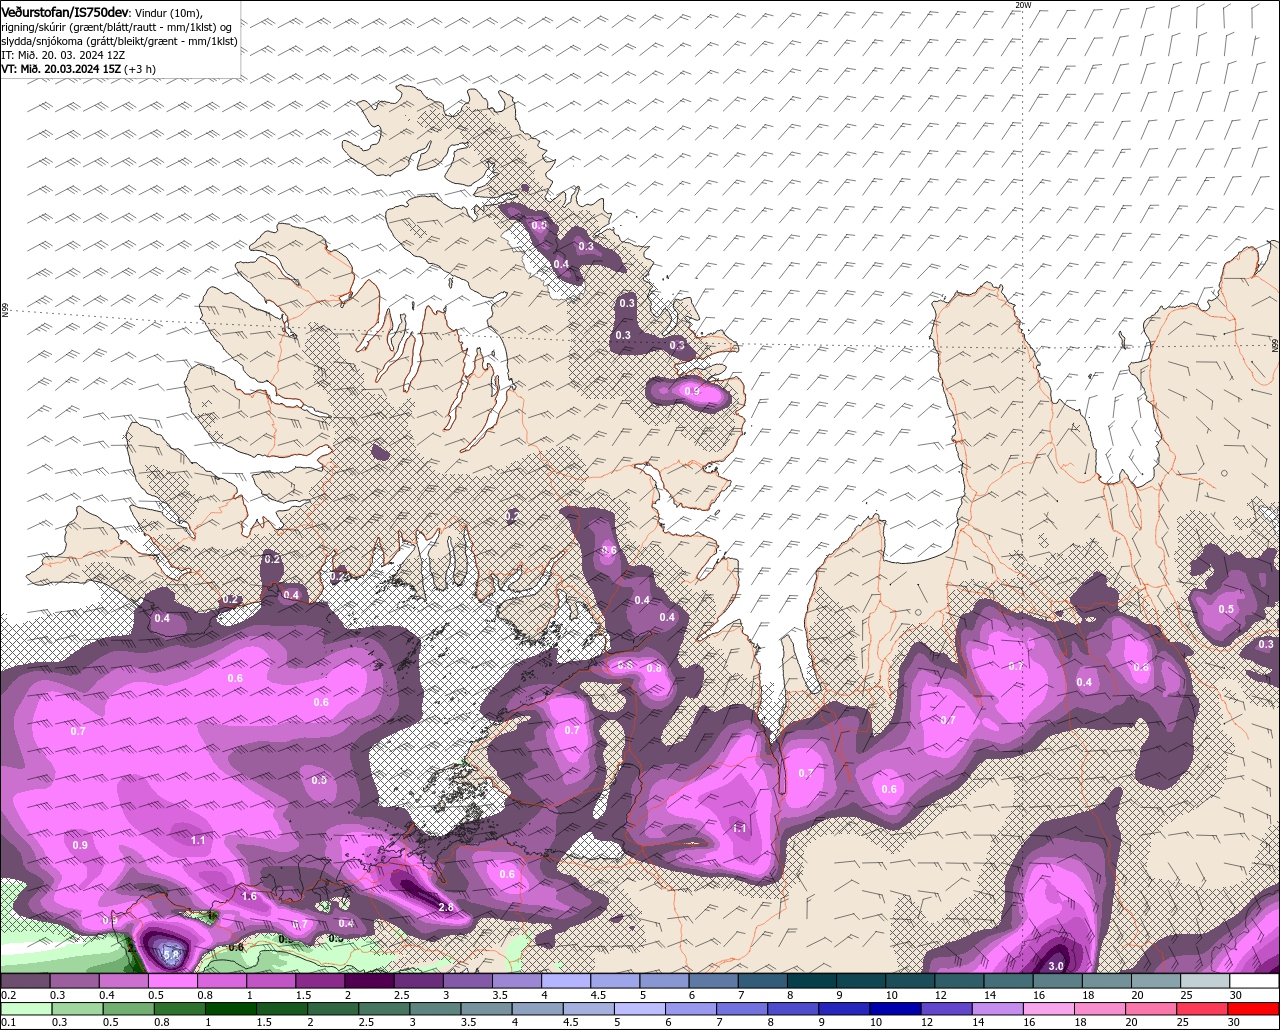Click the 0.2 label on snow legend
Image resolution: width=1280 pixels, height=1030 pixels.
click(8, 995)
